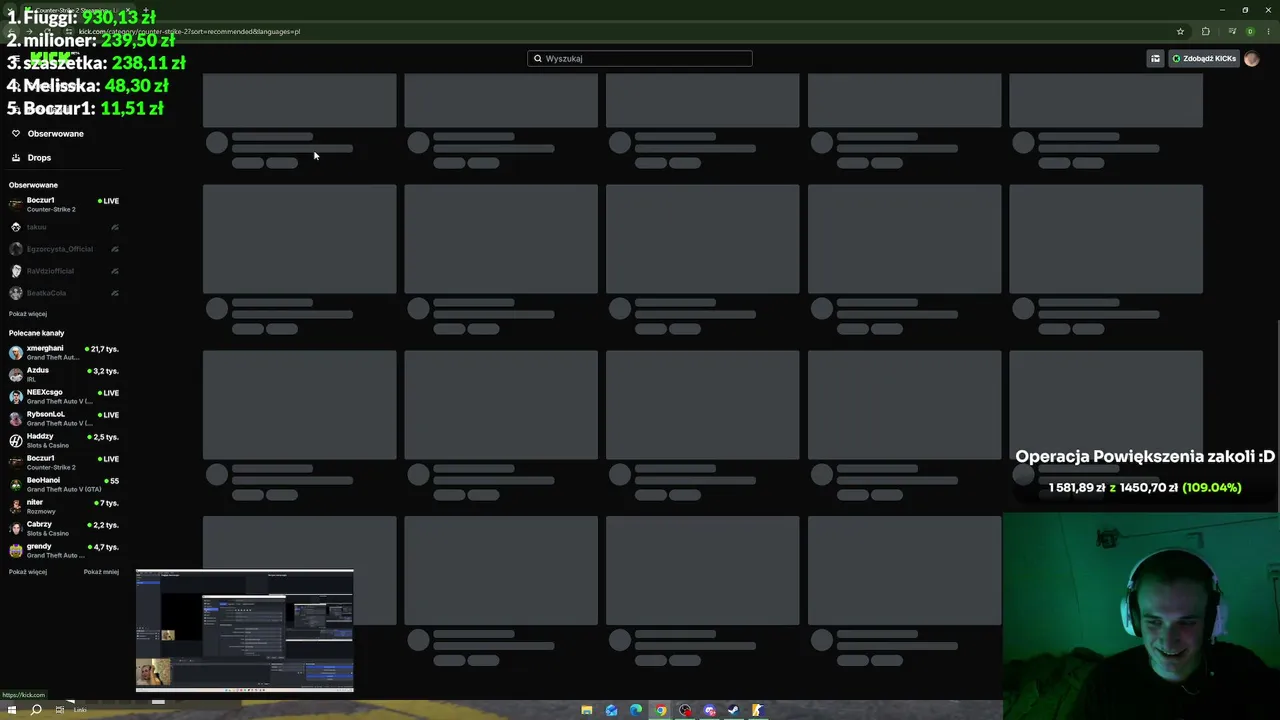Screen dimensions: 1280x720
Task: Open recommended channel Cabrzy
Action: tap(63, 529)
